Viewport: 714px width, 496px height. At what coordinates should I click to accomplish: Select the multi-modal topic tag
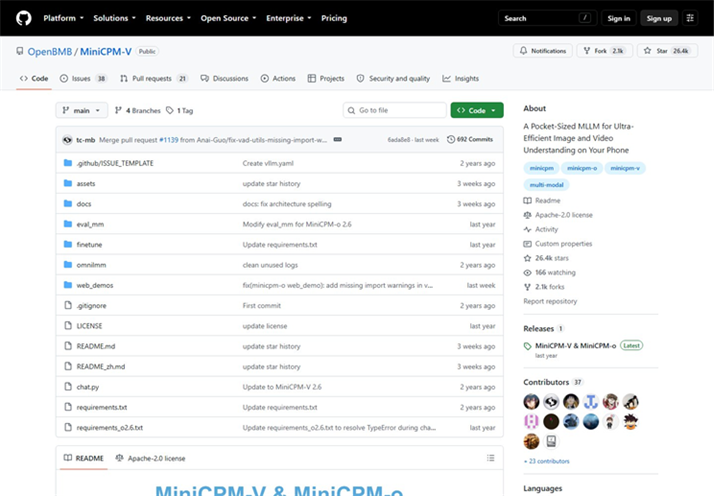coord(546,184)
